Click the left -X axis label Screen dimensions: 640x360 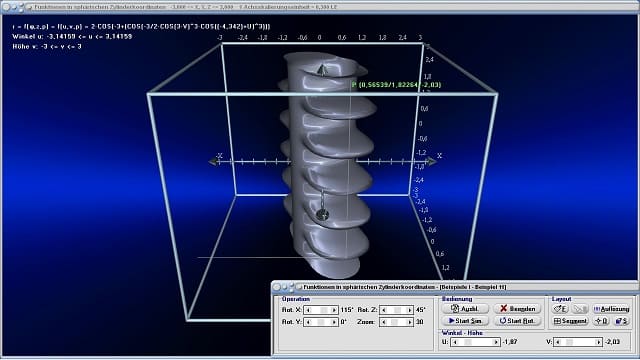(220, 156)
